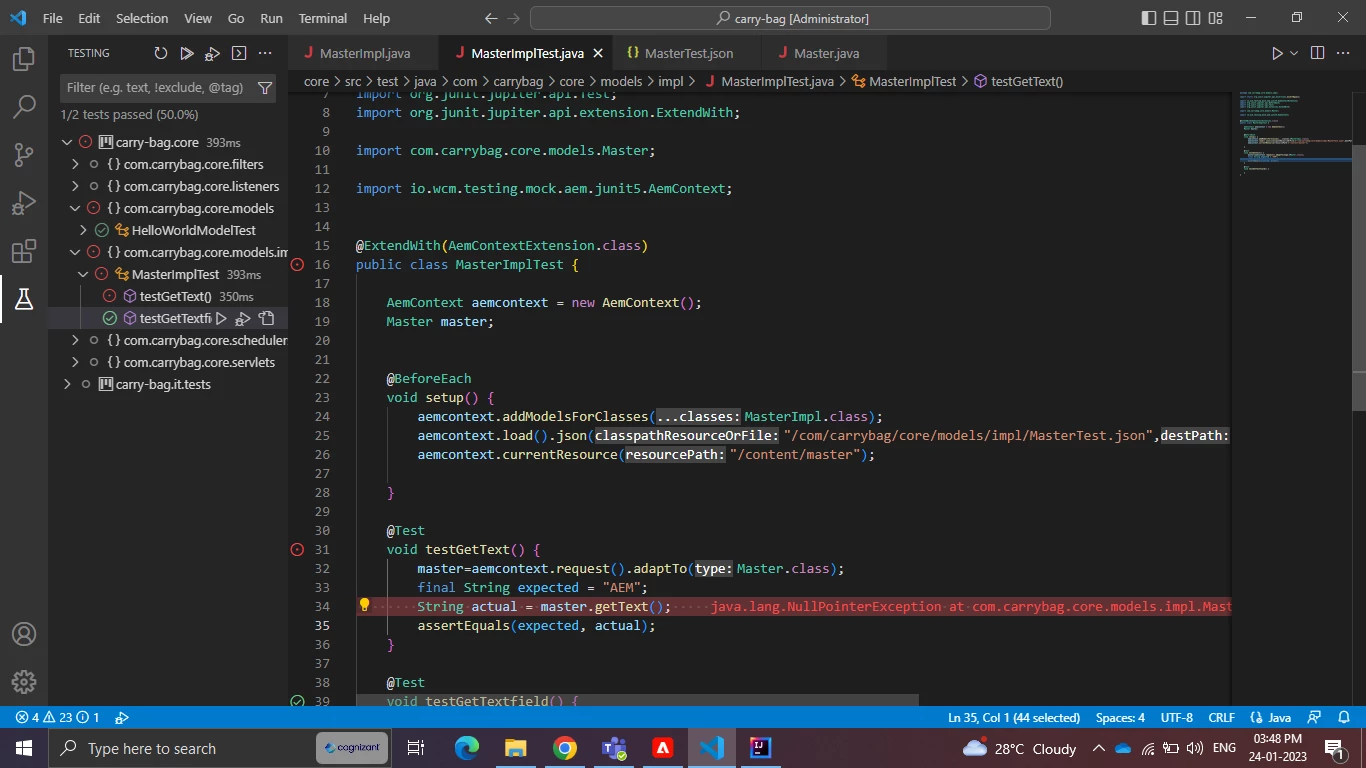Refresh tests in Testing panel
The width and height of the screenshot is (1366, 768).
click(x=161, y=53)
